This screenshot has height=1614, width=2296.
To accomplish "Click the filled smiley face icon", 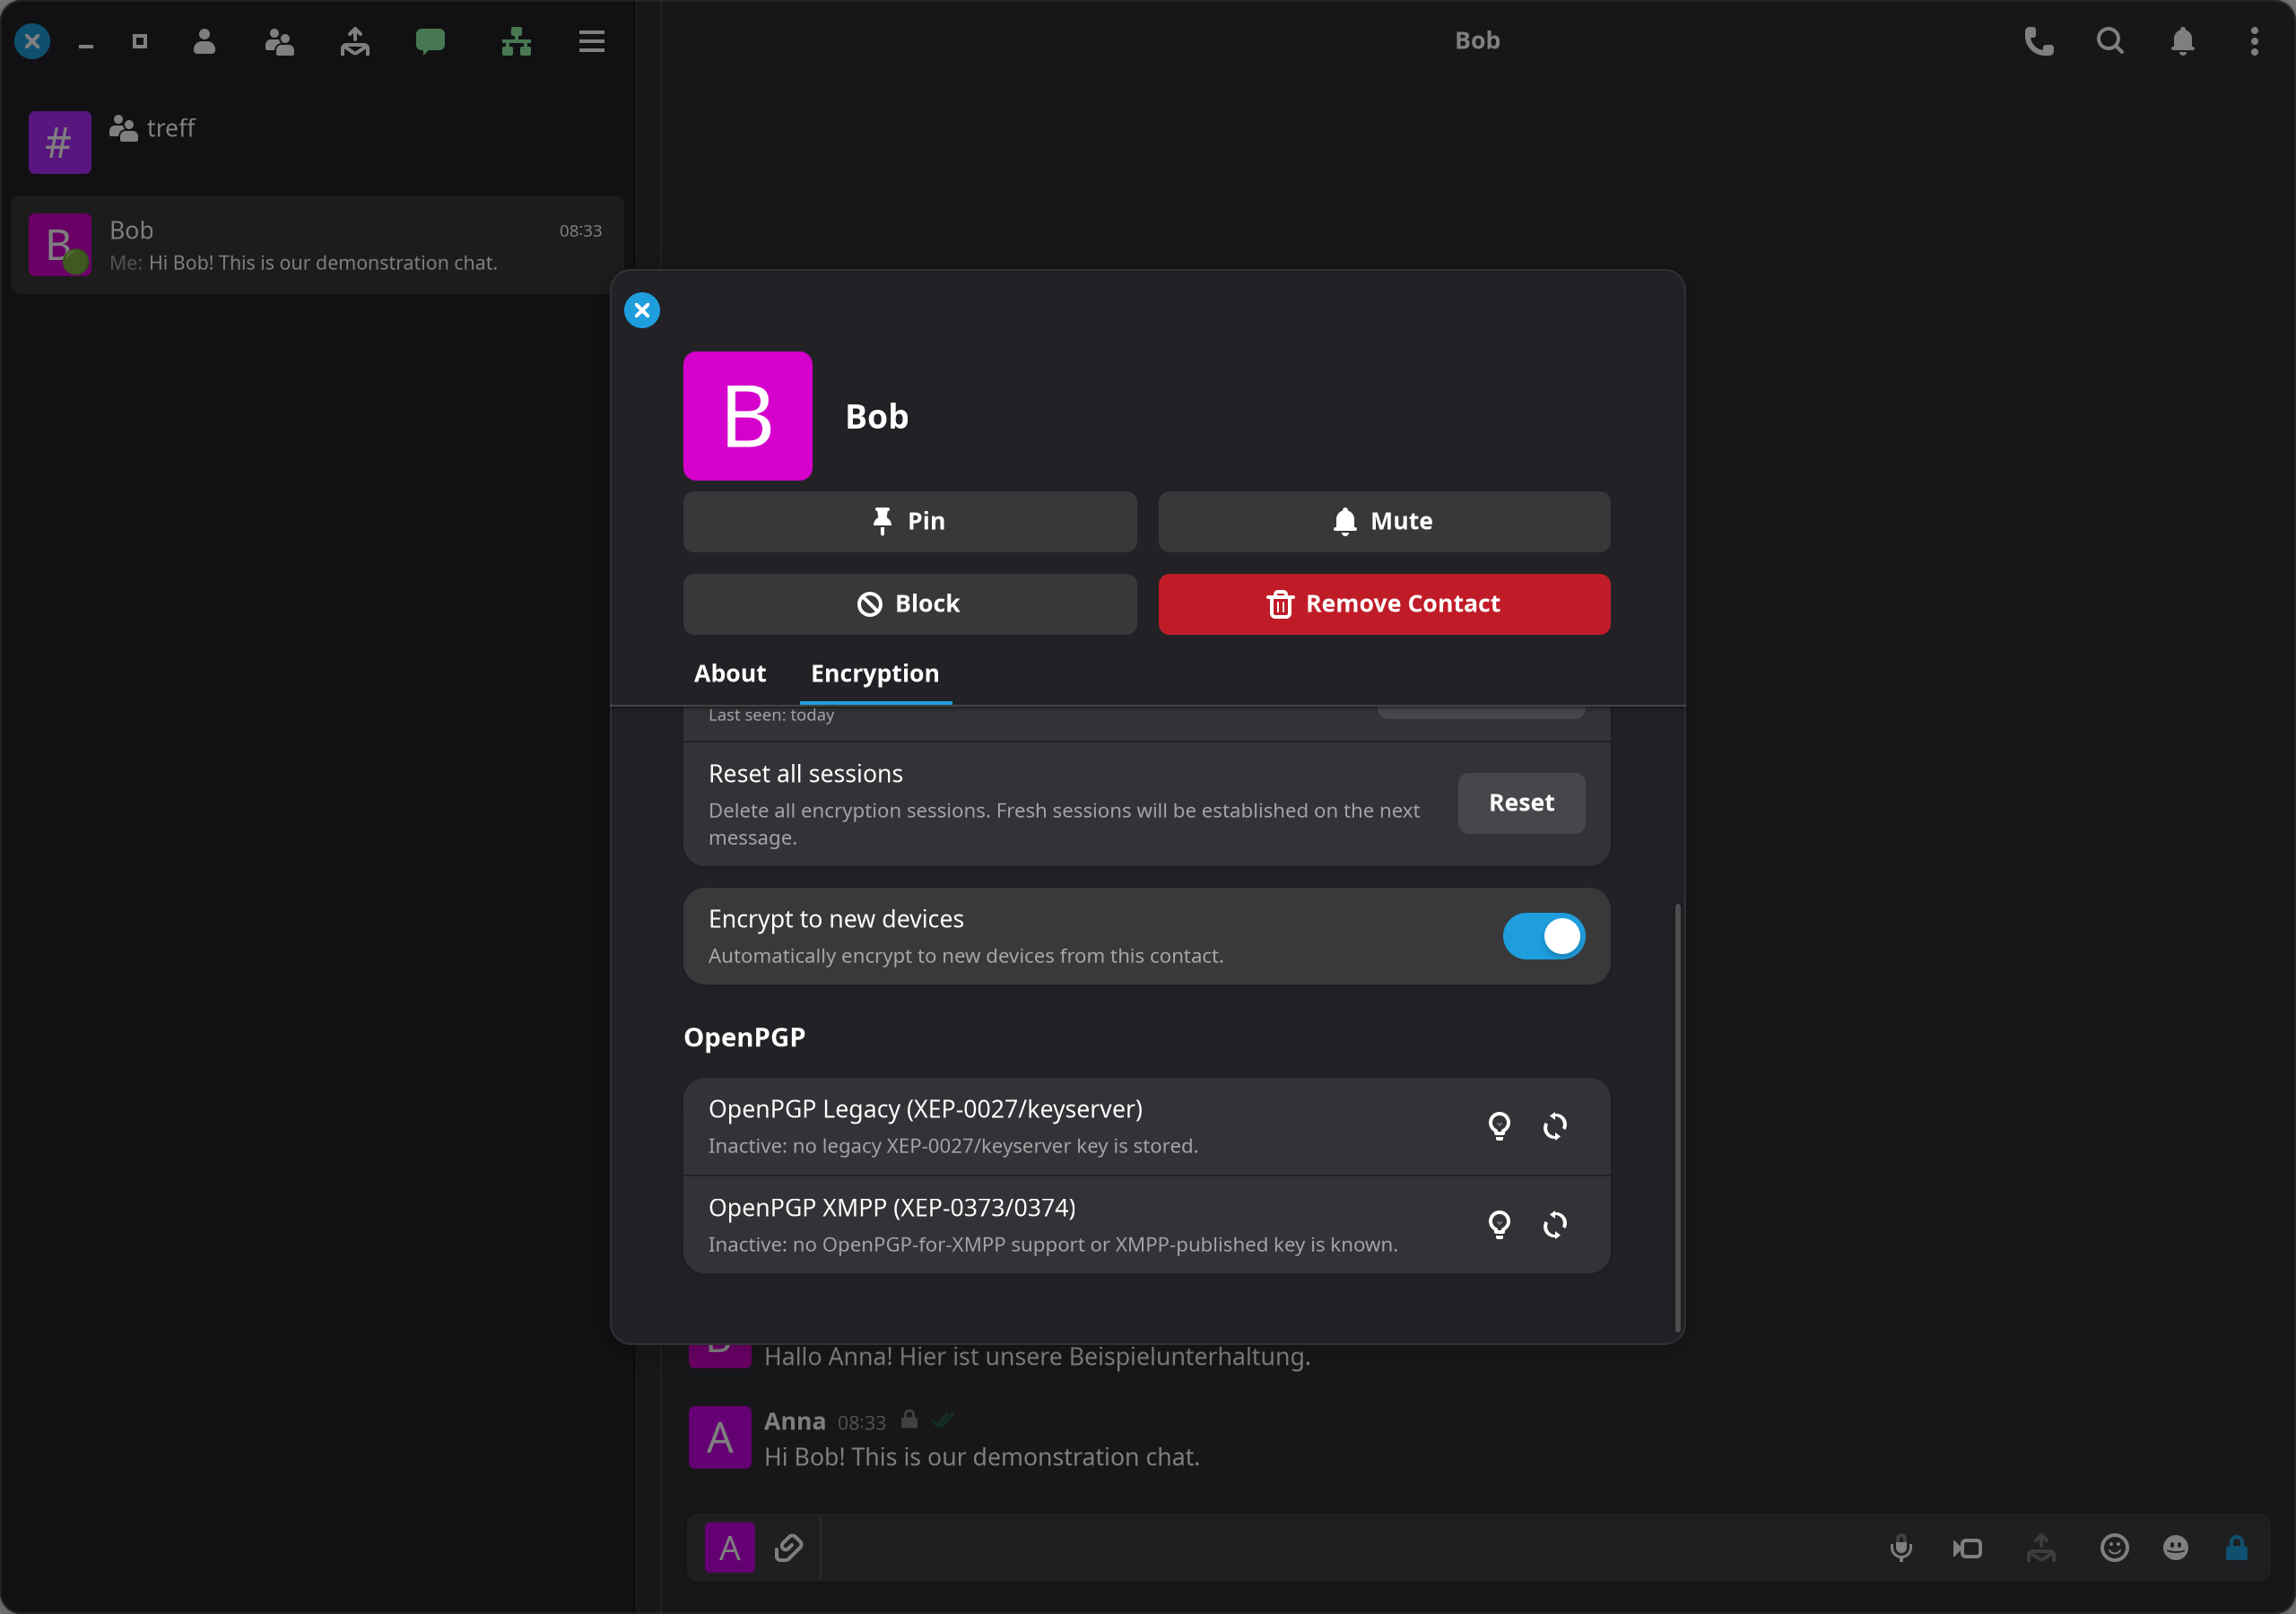I will (x=2175, y=1548).
